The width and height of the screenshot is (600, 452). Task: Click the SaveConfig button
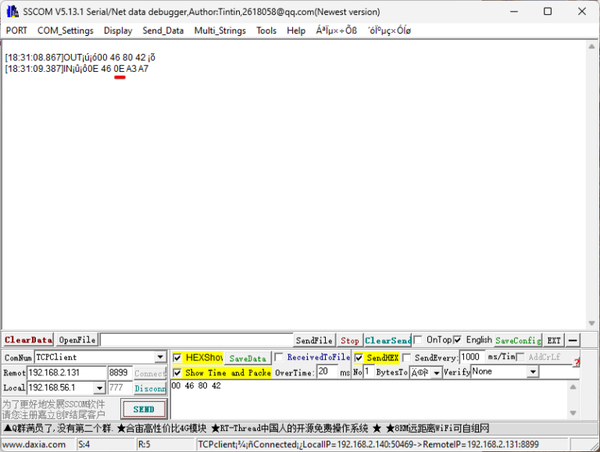518,340
